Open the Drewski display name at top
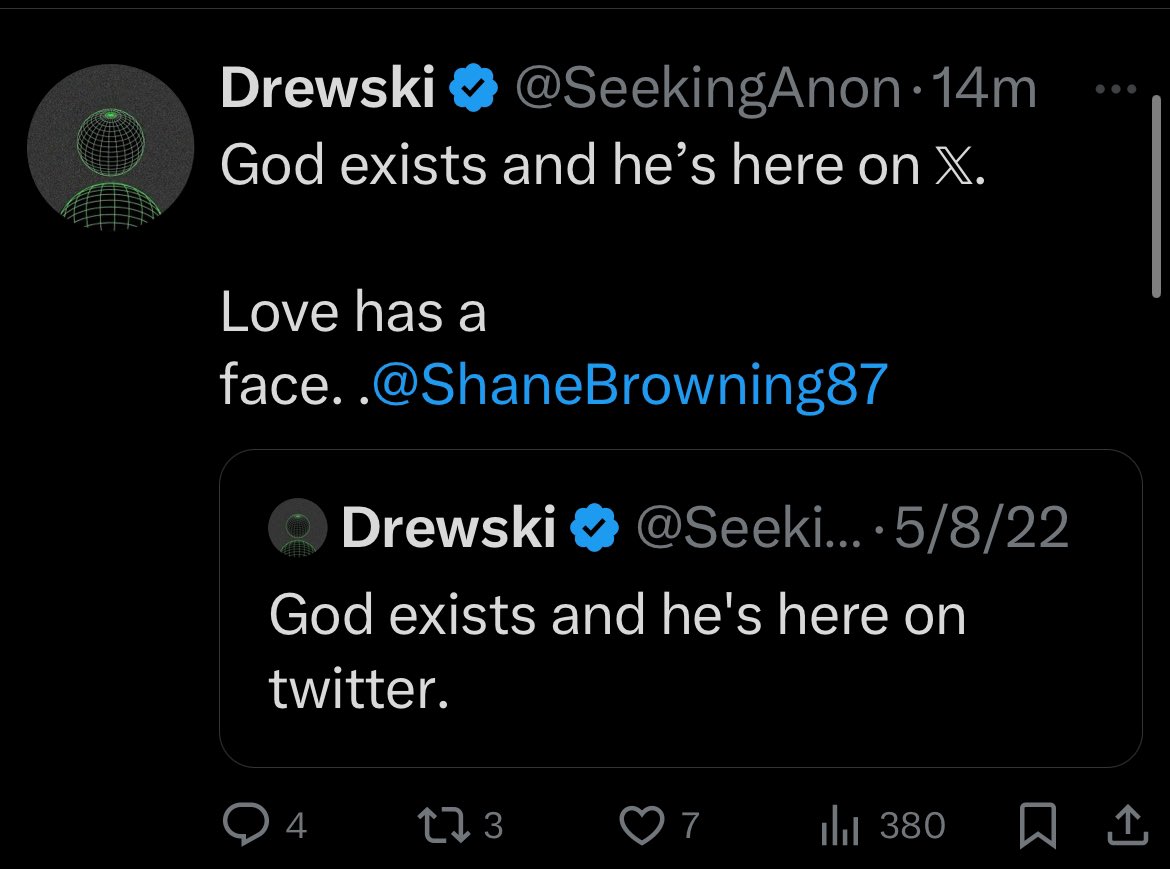Viewport: 1170px width, 869px height. 327,92
